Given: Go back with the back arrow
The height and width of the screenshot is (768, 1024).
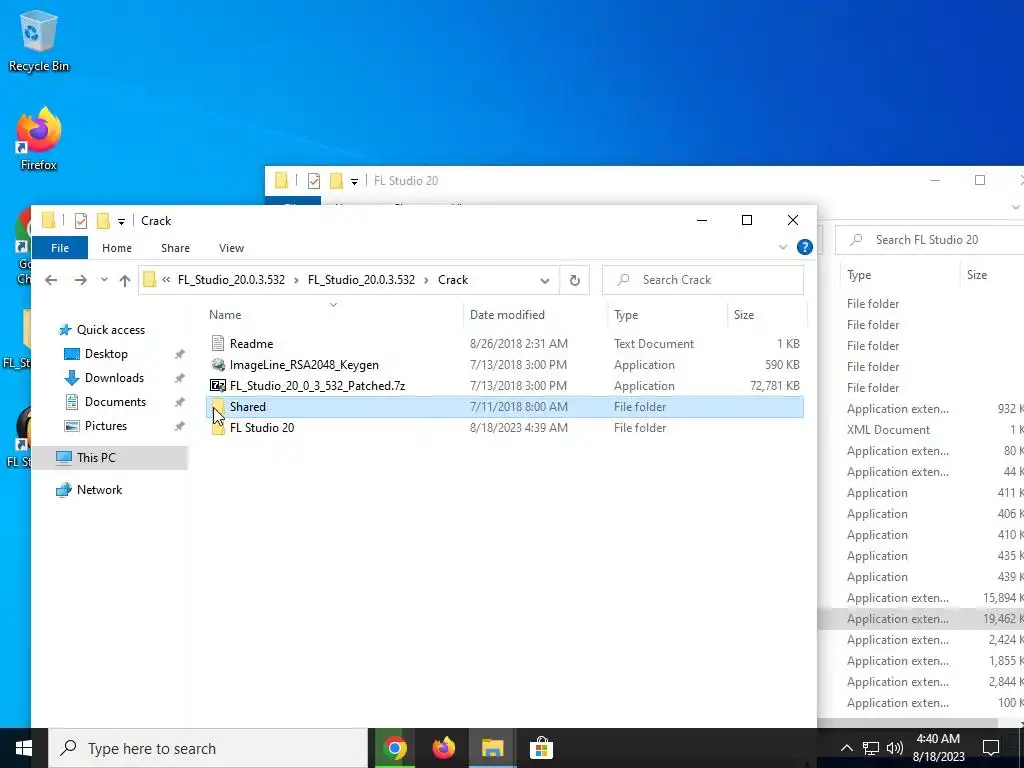Looking at the screenshot, I should (51, 280).
